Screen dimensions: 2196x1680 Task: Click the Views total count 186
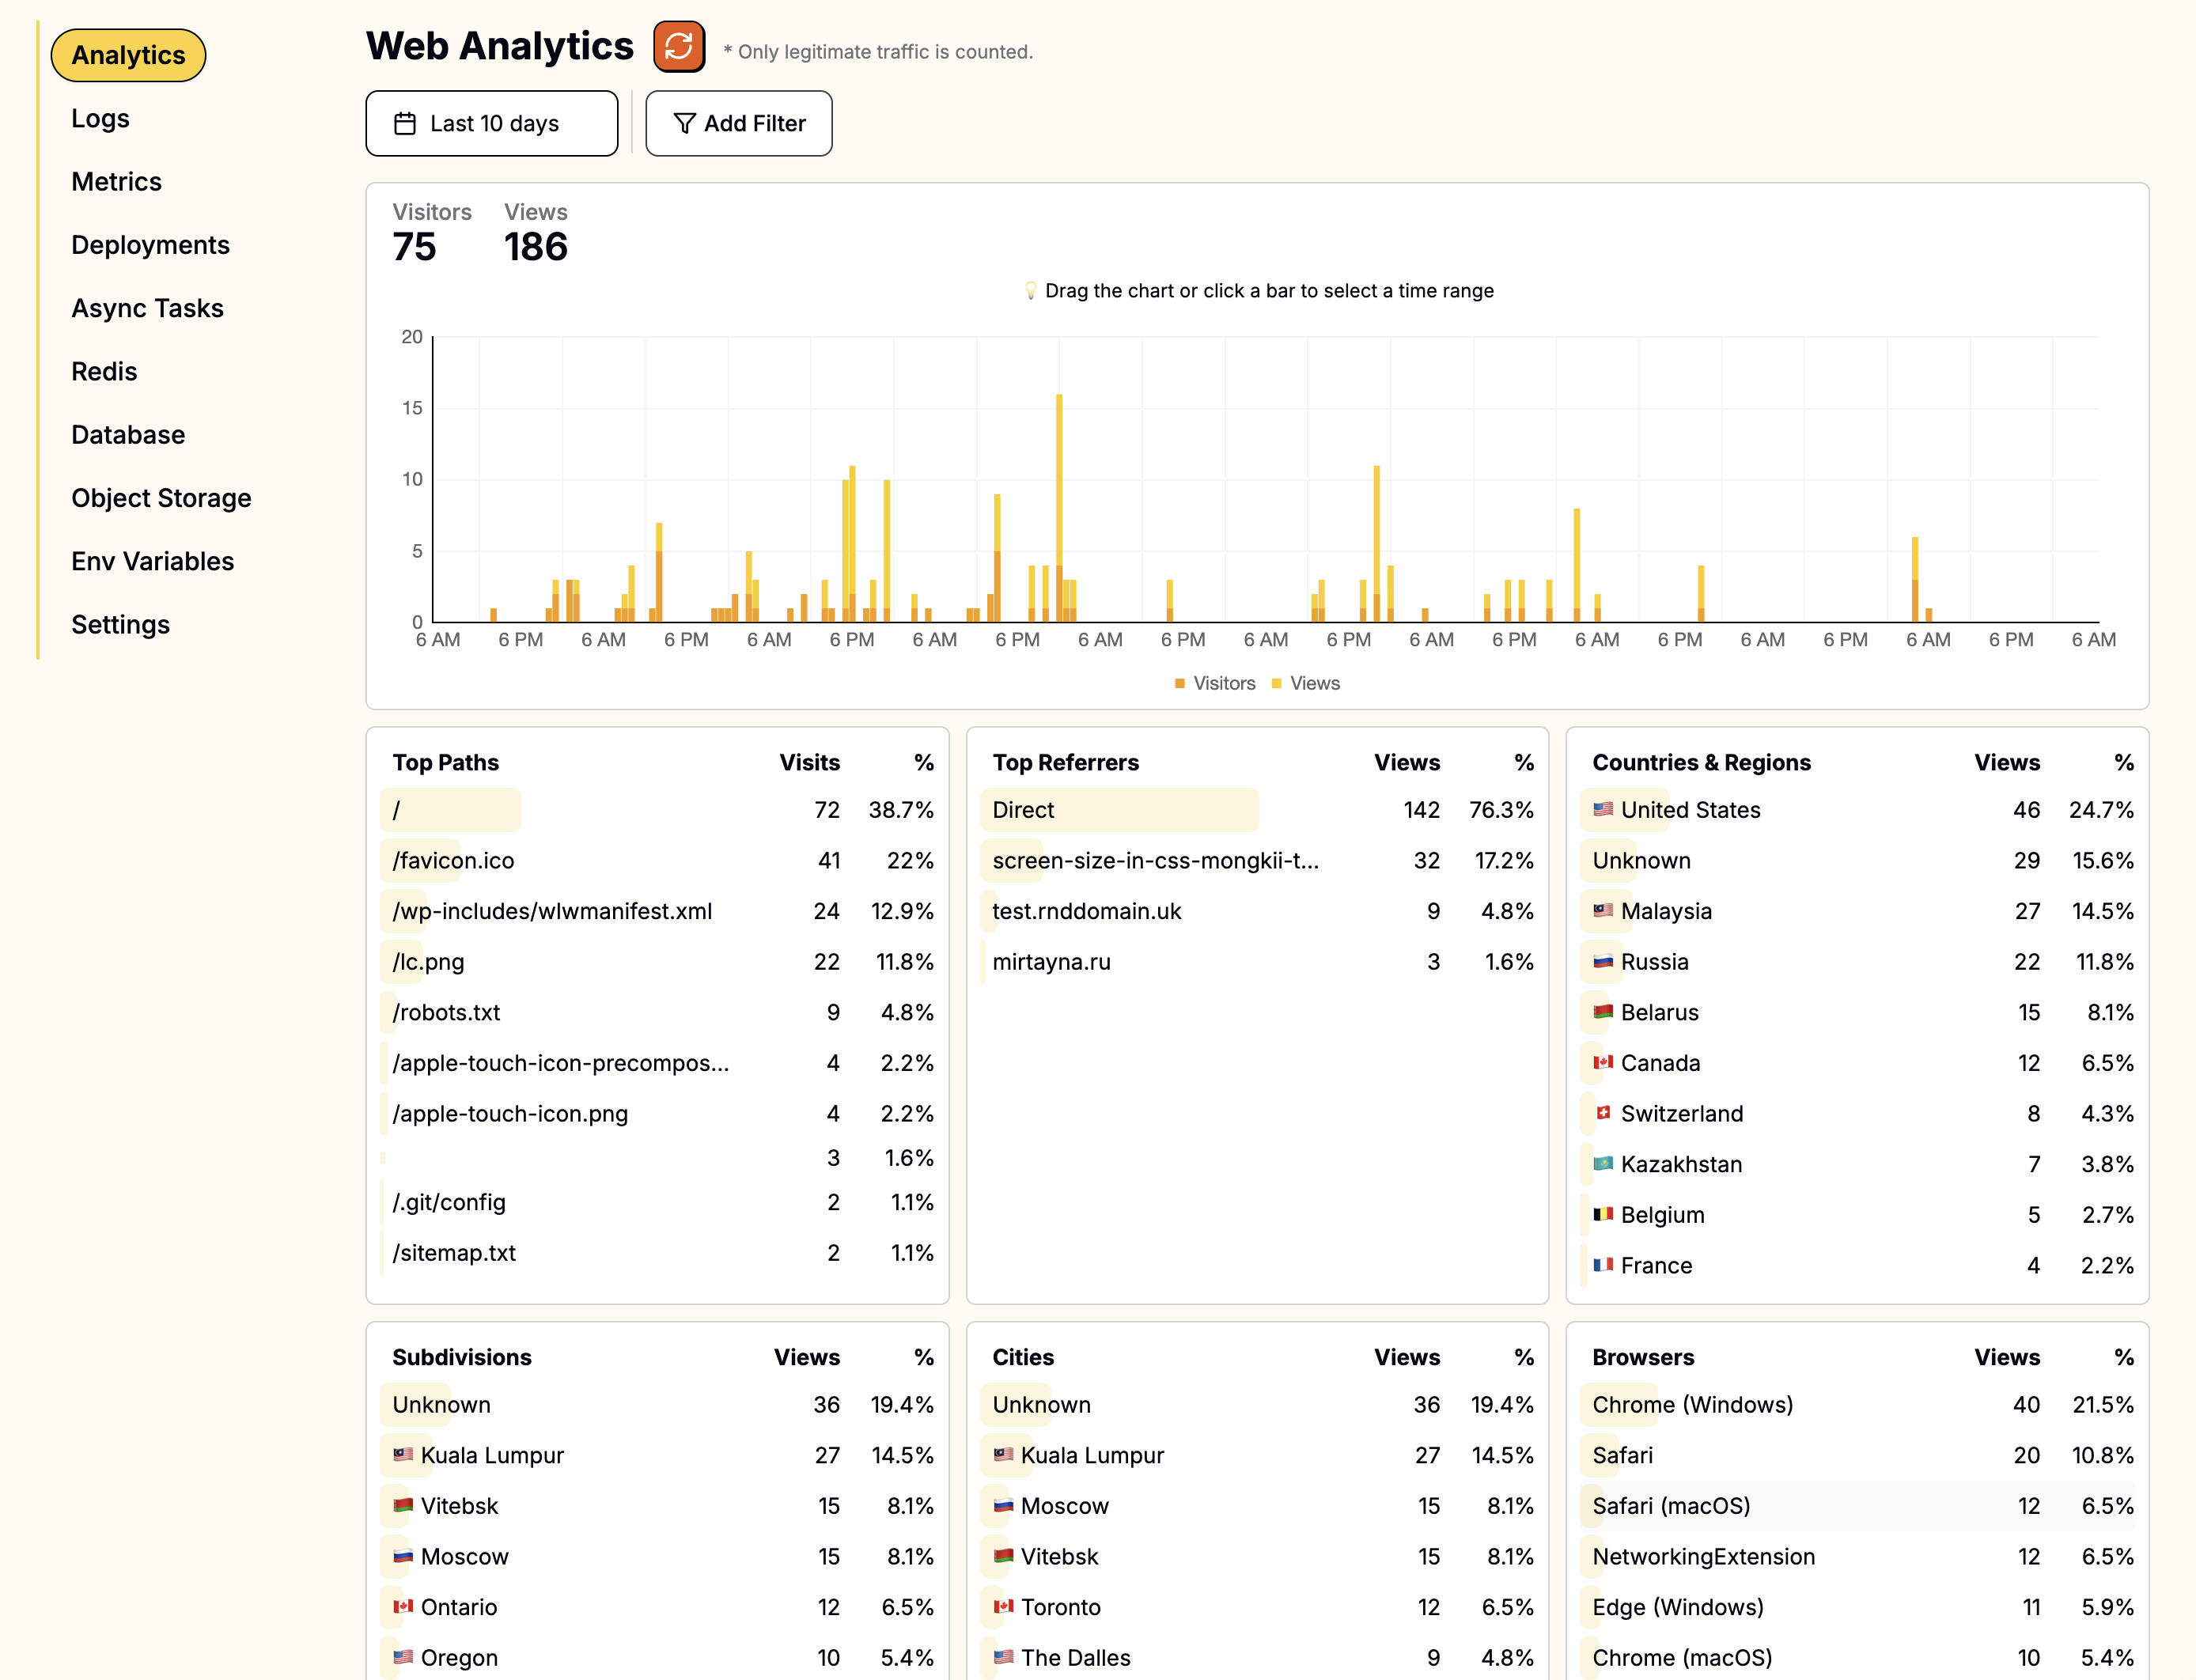tap(536, 247)
